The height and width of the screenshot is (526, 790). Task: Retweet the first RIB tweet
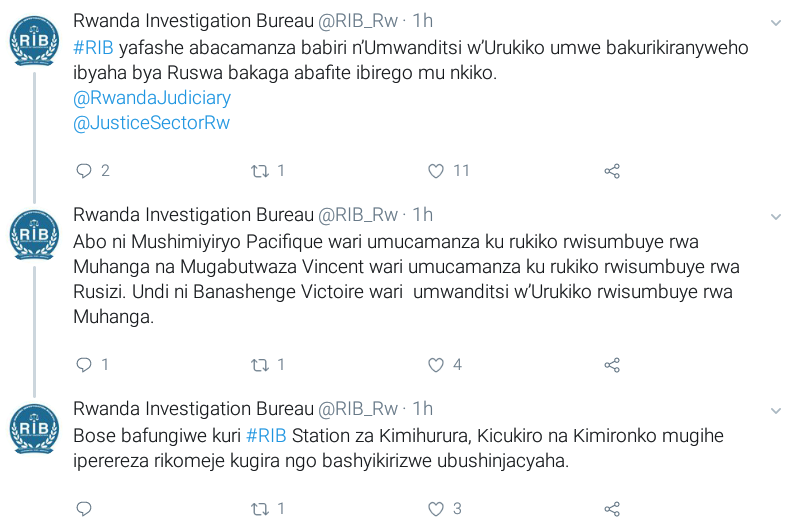(260, 171)
